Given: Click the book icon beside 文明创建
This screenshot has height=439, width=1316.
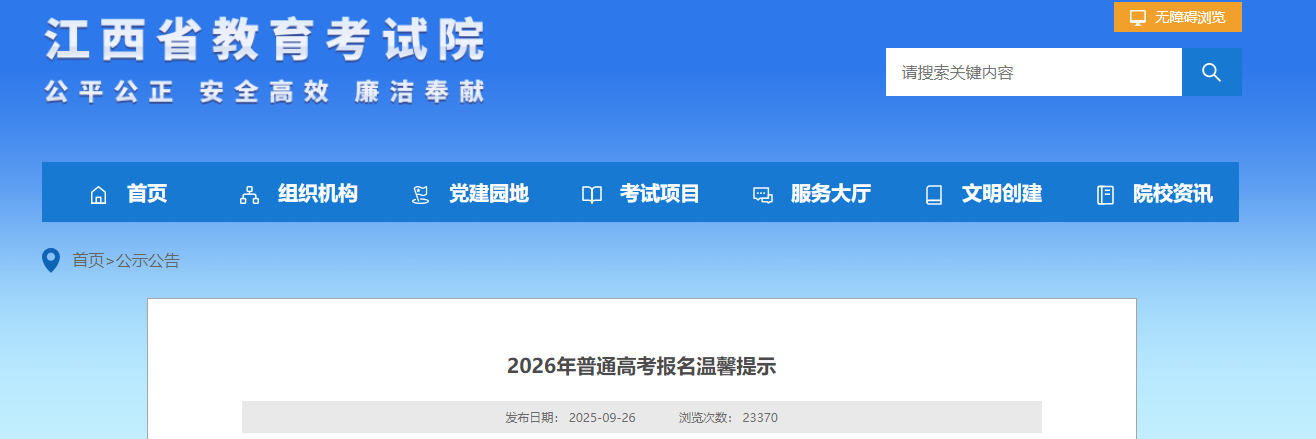Looking at the screenshot, I should pos(934,195).
